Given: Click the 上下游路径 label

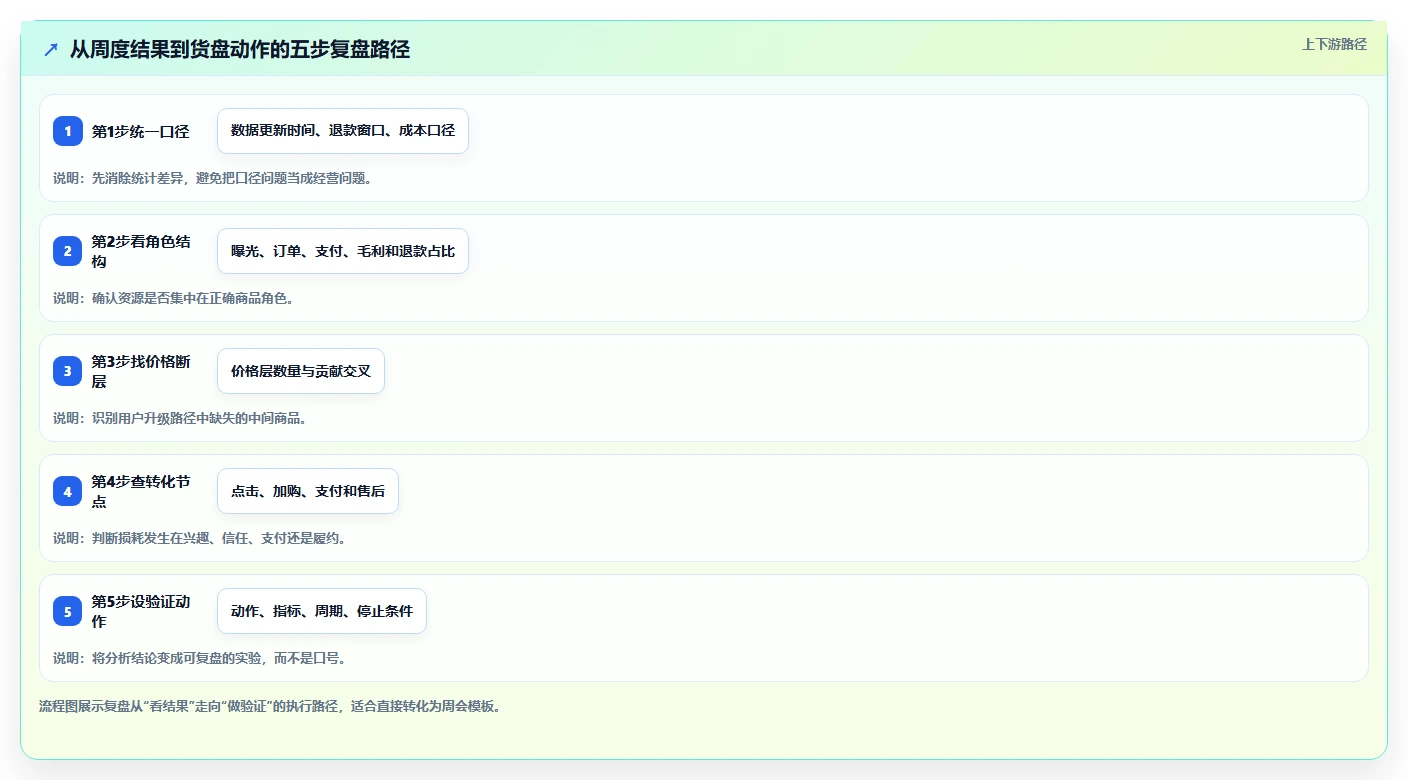Looking at the screenshot, I should click(1334, 44).
